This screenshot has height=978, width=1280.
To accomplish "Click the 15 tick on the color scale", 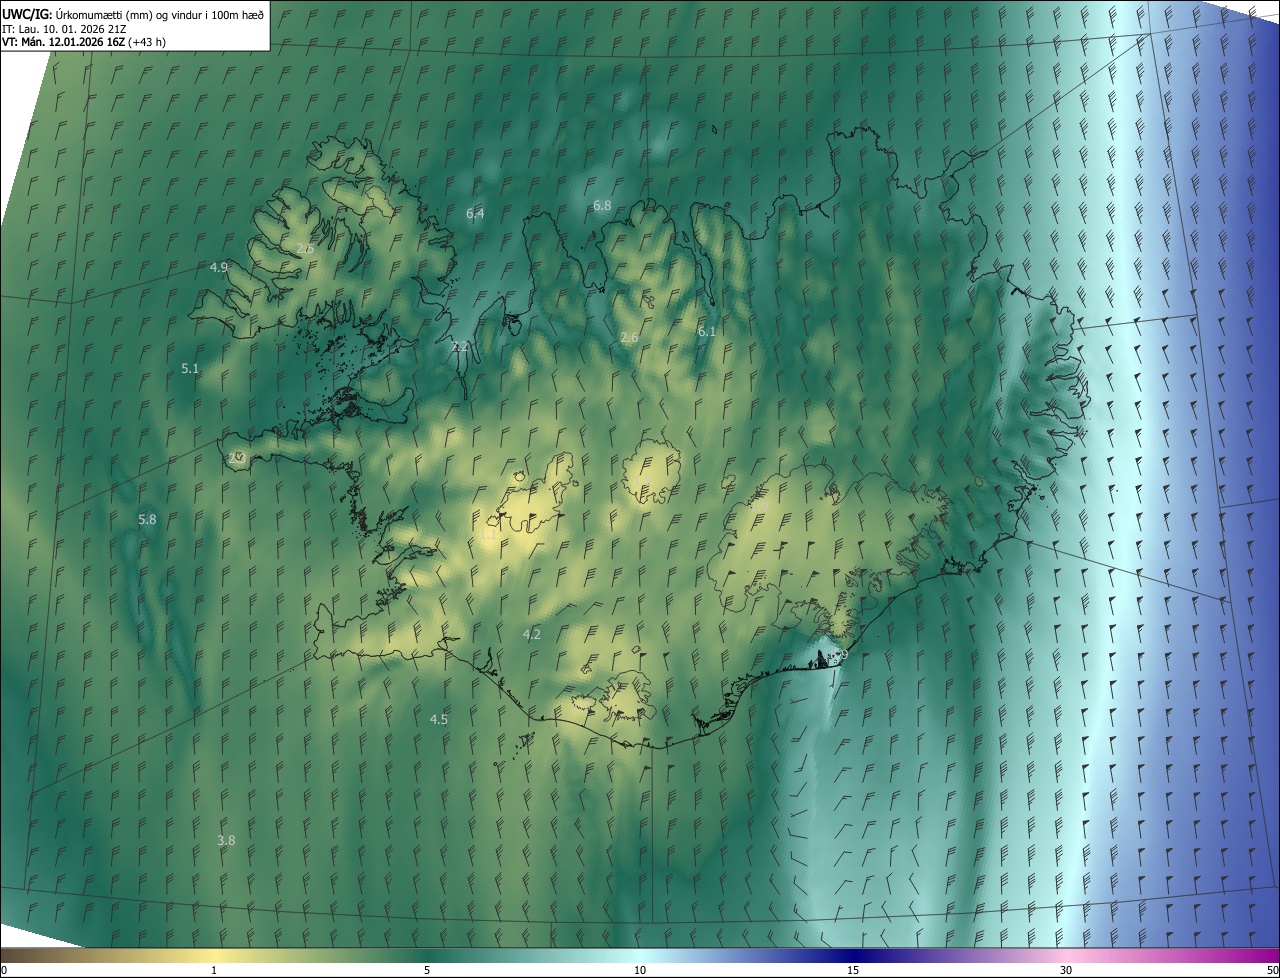I will 853,970.
